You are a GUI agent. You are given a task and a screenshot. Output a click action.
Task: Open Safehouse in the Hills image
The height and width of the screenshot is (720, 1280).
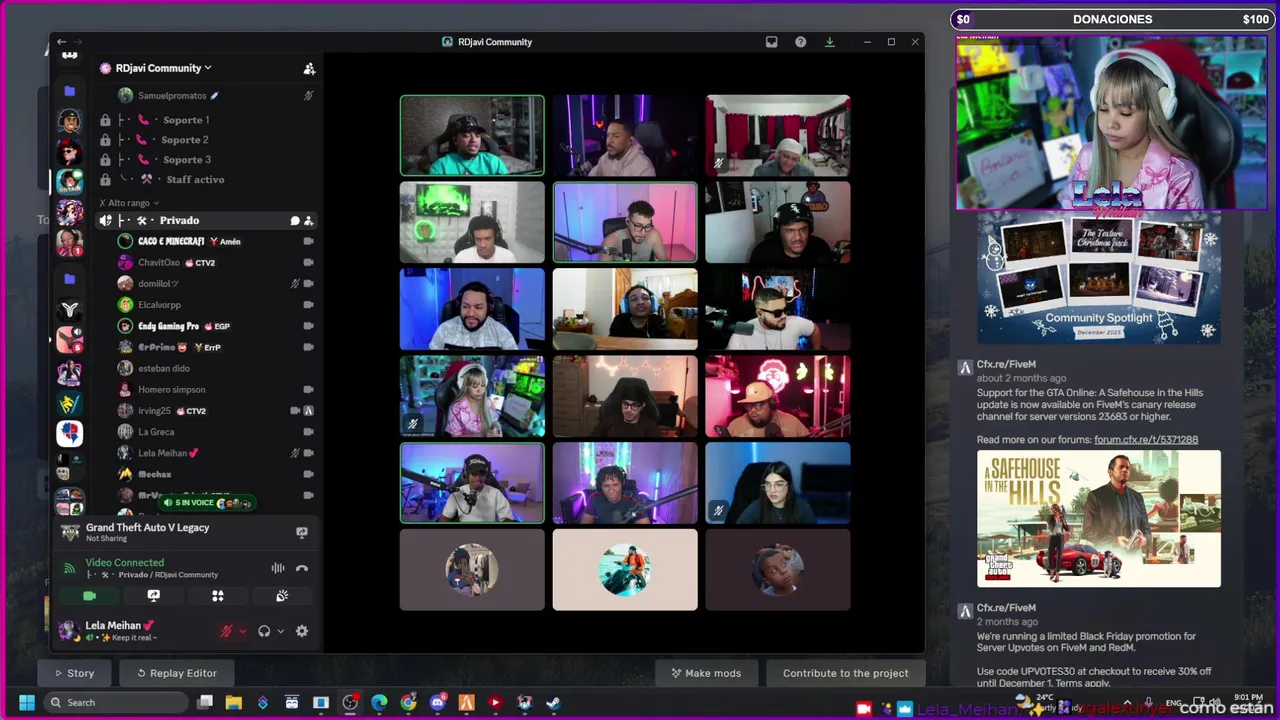[x=1098, y=519]
